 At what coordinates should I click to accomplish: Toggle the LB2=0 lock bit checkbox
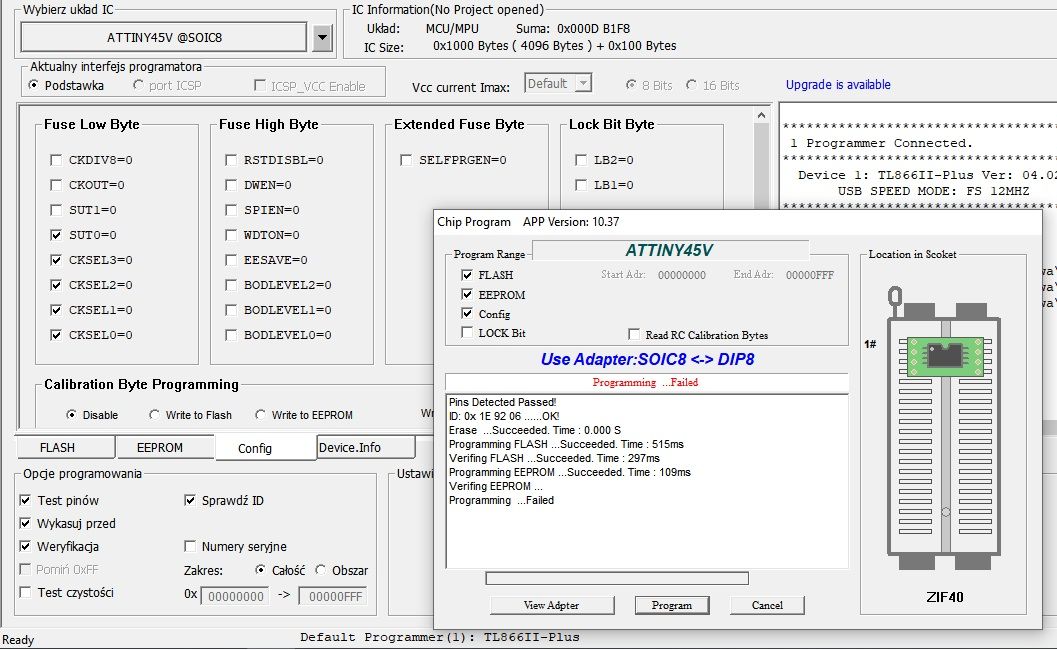[581, 160]
